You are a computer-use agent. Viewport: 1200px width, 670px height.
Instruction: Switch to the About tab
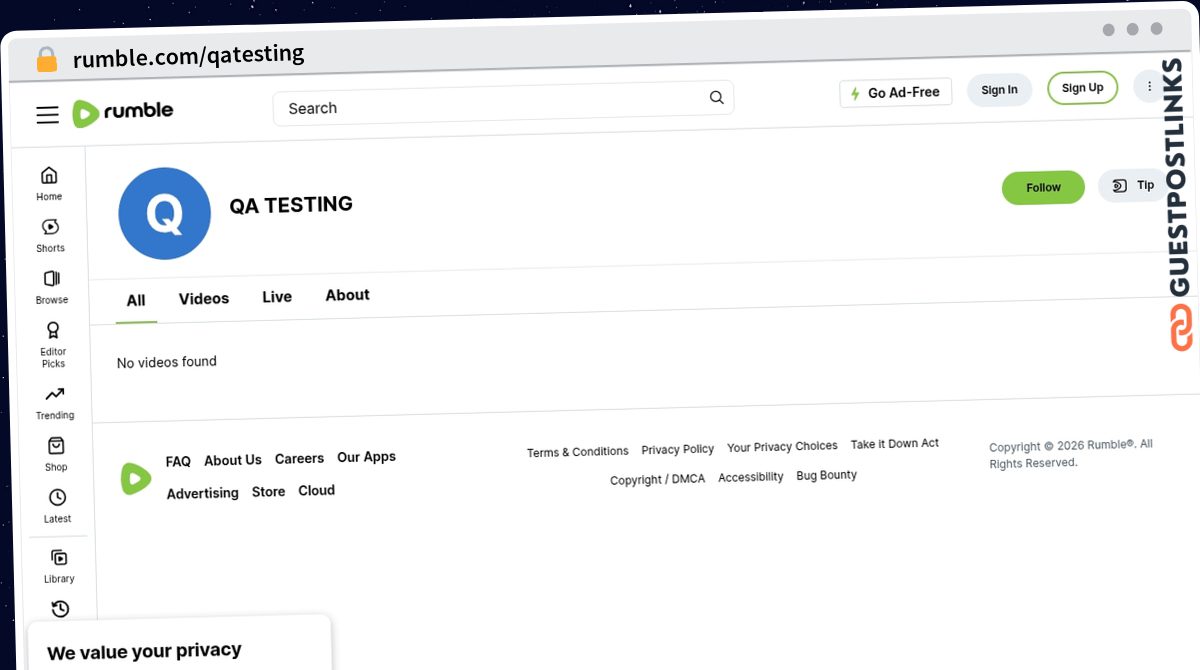coord(347,295)
